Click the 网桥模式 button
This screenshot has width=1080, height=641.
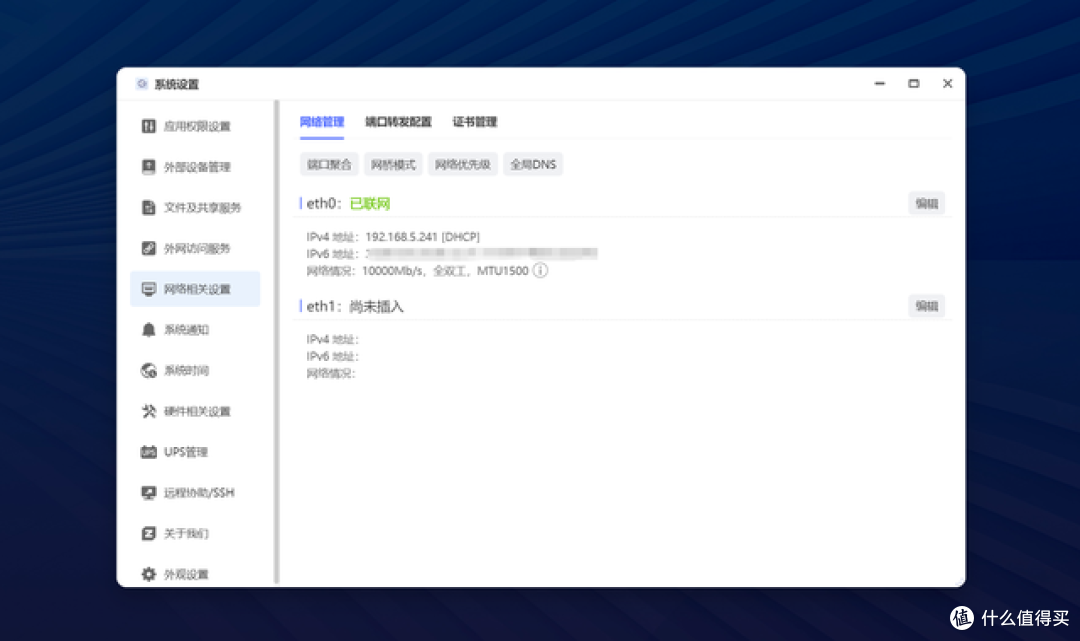[x=393, y=164]
